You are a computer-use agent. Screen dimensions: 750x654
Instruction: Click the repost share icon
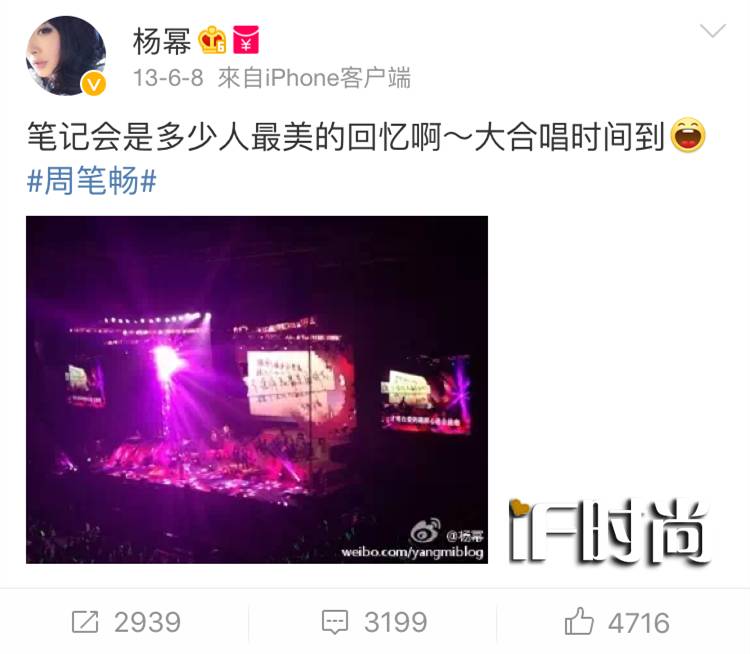point(85,622)
